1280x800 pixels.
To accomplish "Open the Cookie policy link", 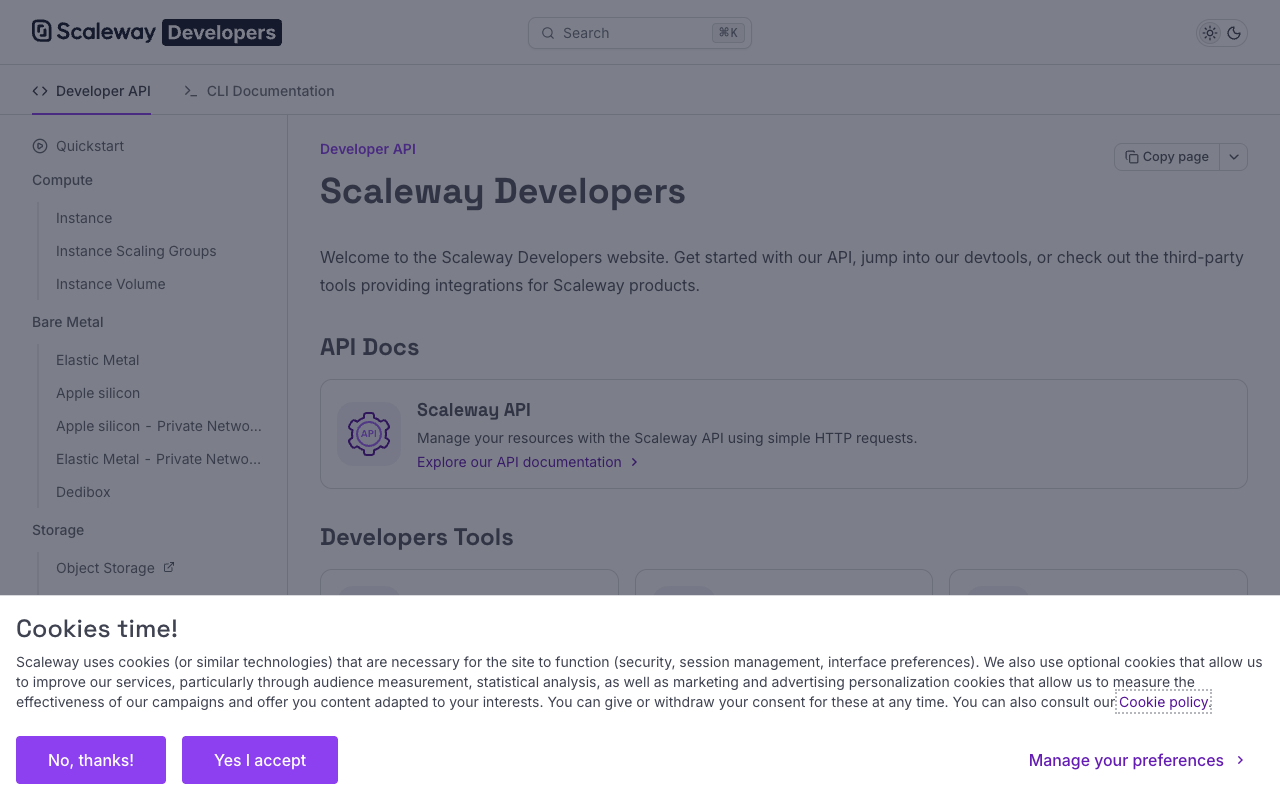I will (x=1164, y=702).
